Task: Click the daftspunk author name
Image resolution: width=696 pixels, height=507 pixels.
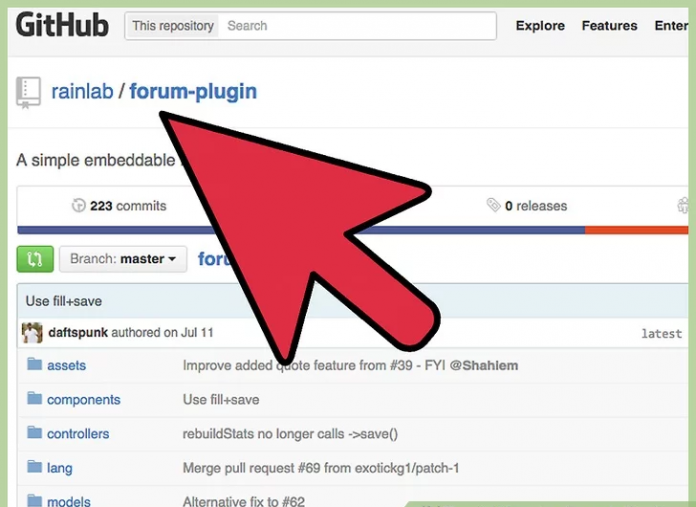Action: [x=78, y=333]
